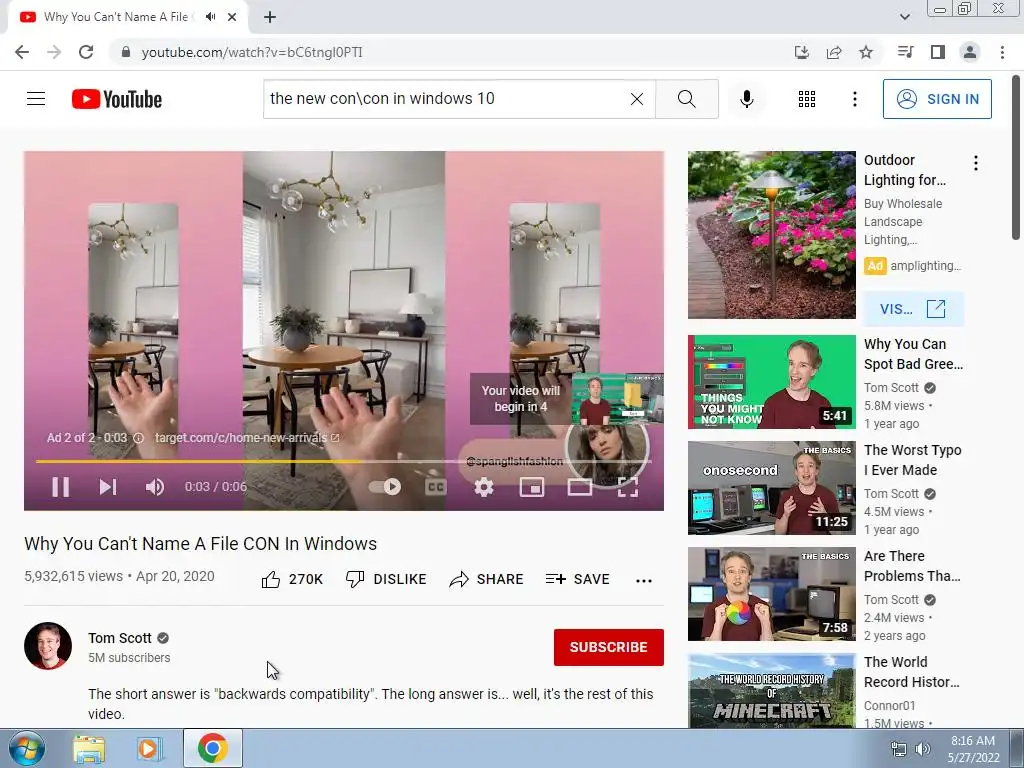Clear the search box with X icon
The image size is (1024, 768).
[x=637, y=99]
